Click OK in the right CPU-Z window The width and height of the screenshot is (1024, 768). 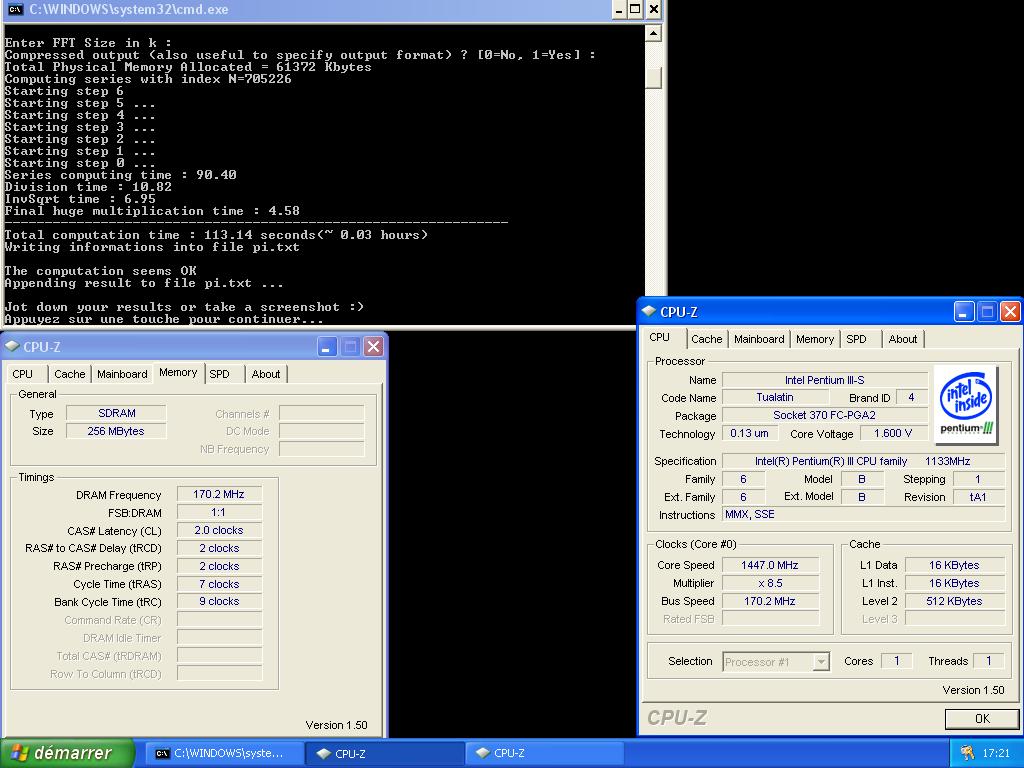[982, 718]
